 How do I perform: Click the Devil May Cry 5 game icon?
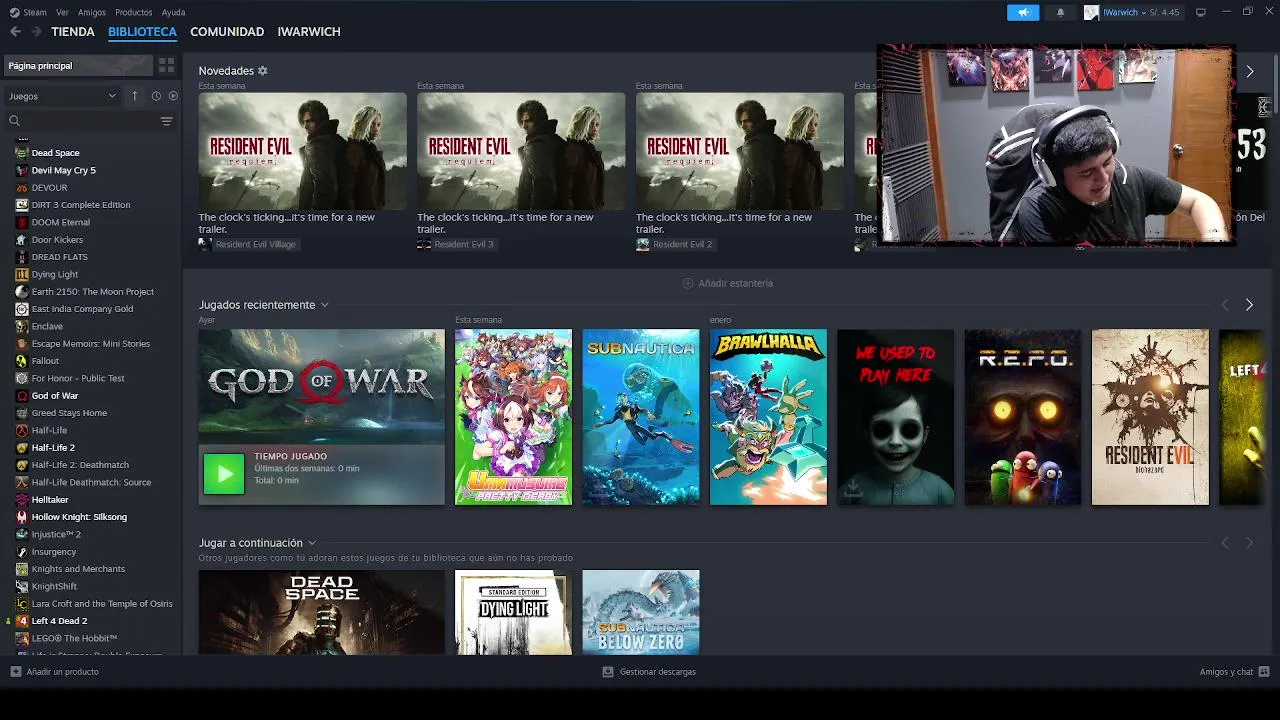[22, 170]
